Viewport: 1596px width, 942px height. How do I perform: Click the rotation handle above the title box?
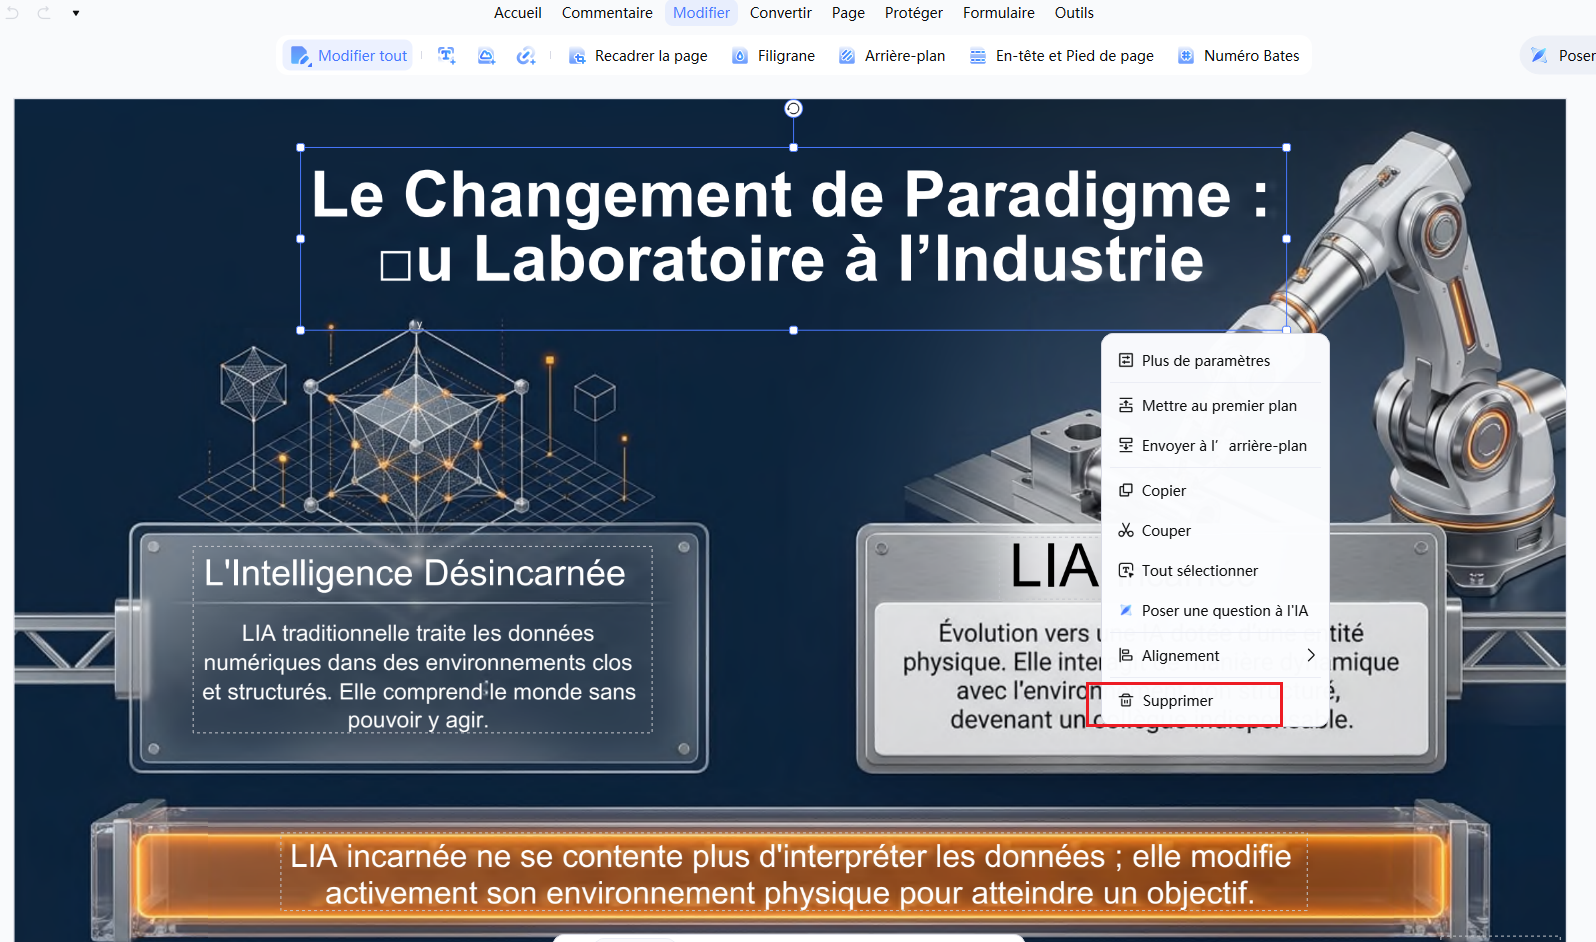[x=793, y=108]
